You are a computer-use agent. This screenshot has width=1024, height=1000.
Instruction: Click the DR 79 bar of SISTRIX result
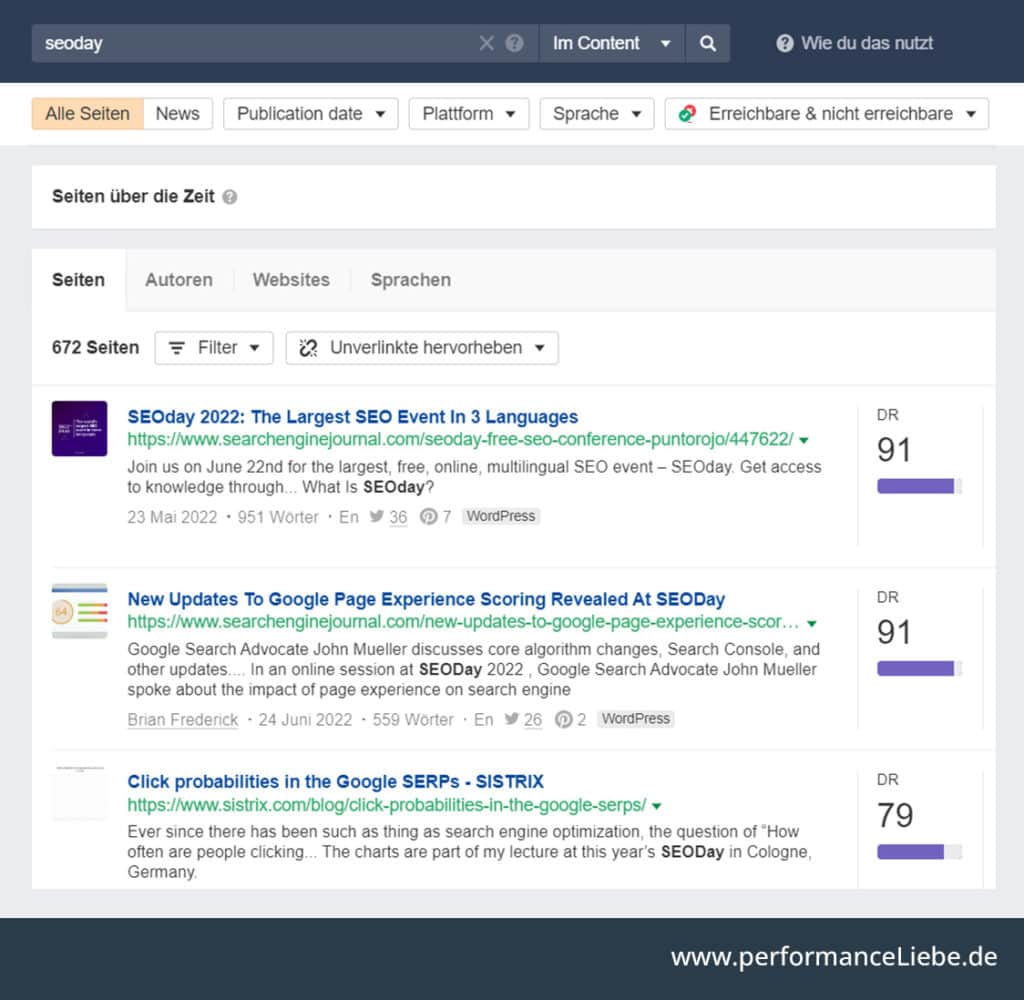(920, 852)
